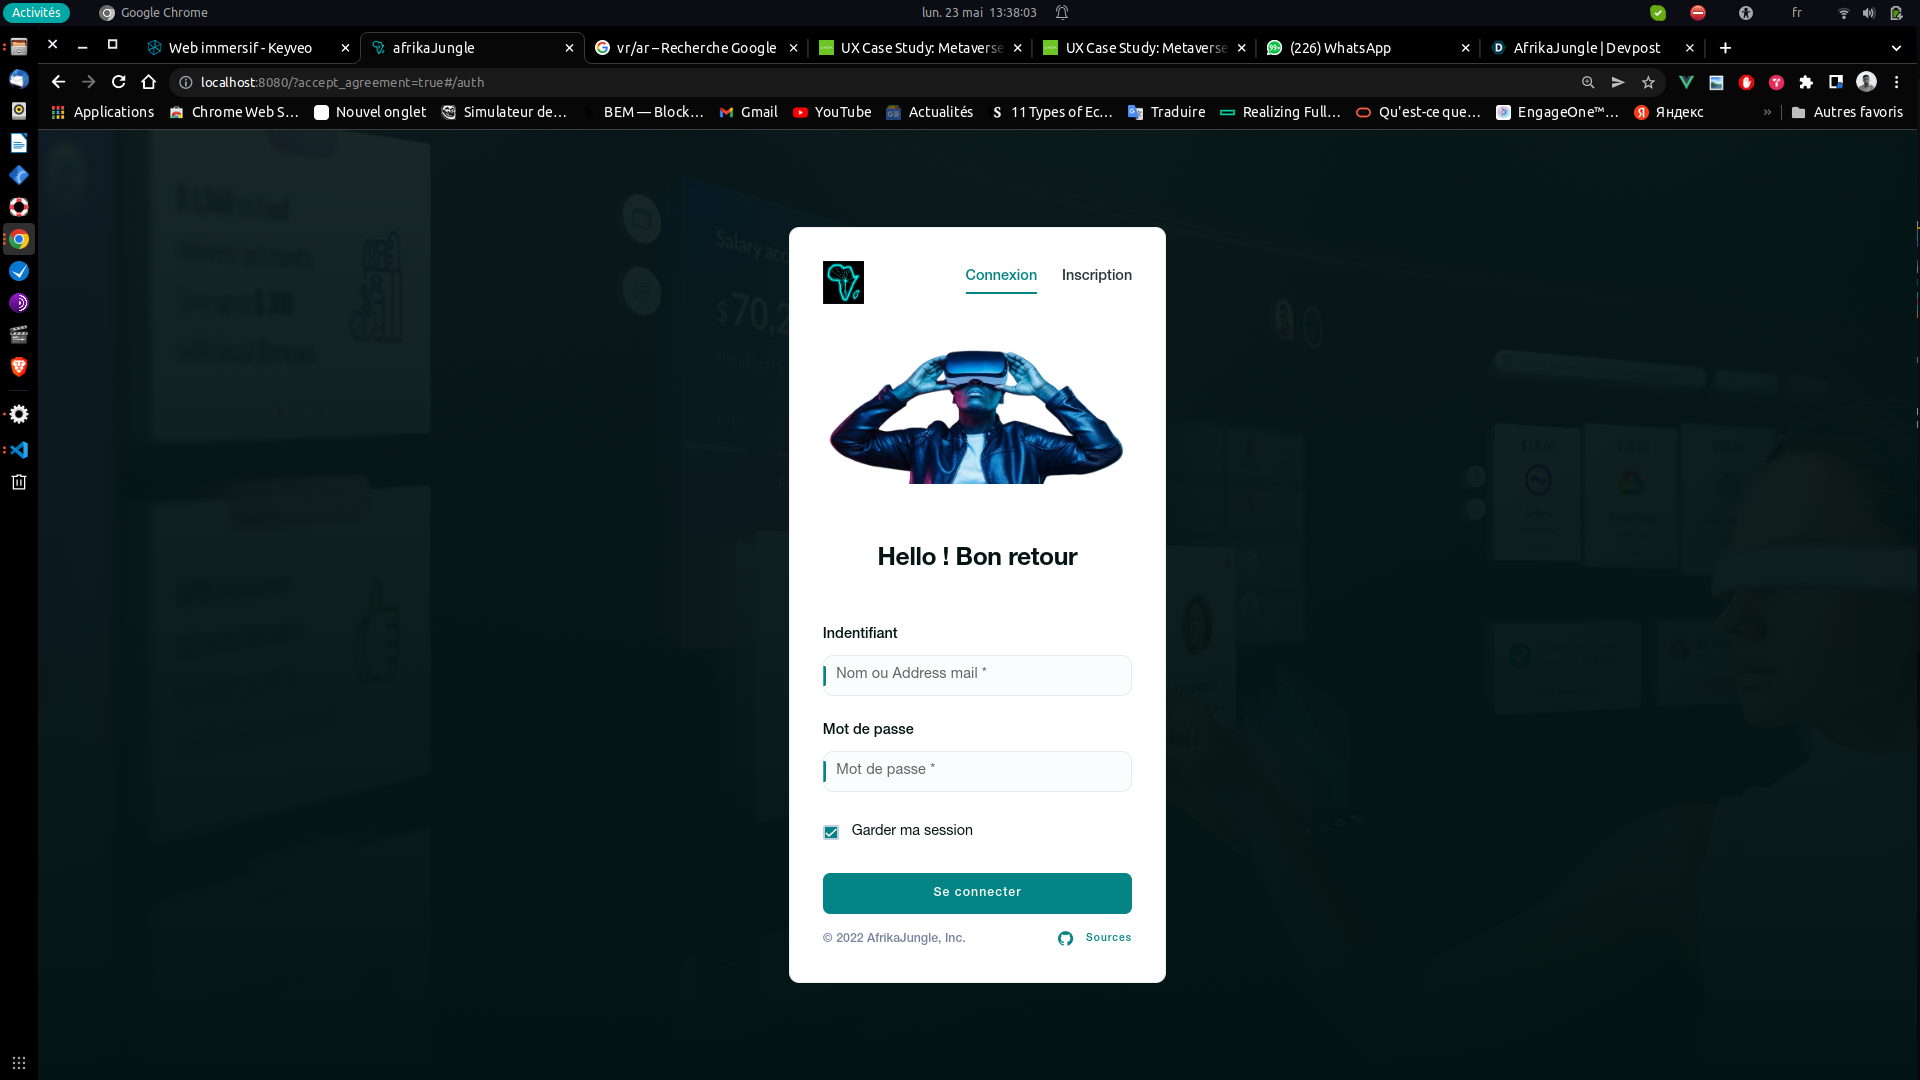1920x1080 pixels.
Task: Uncheck the Garder ma session checkbox
Action: 831,832
